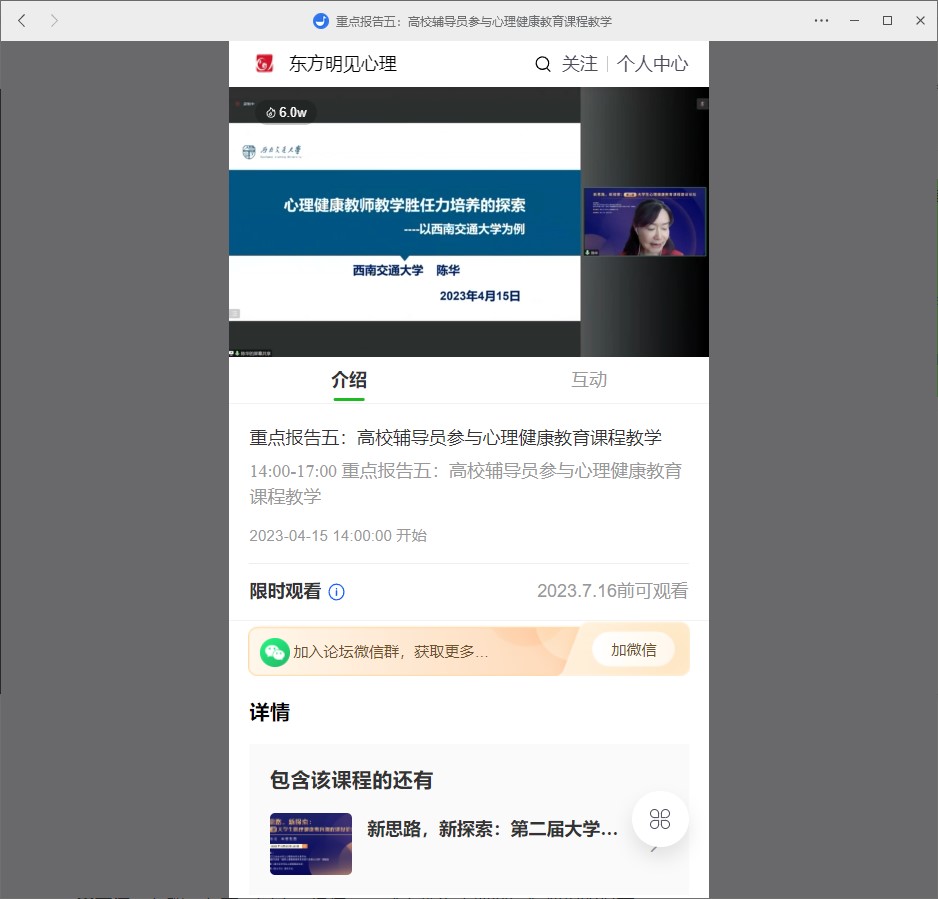Open 个人中心 personal center

652,64
